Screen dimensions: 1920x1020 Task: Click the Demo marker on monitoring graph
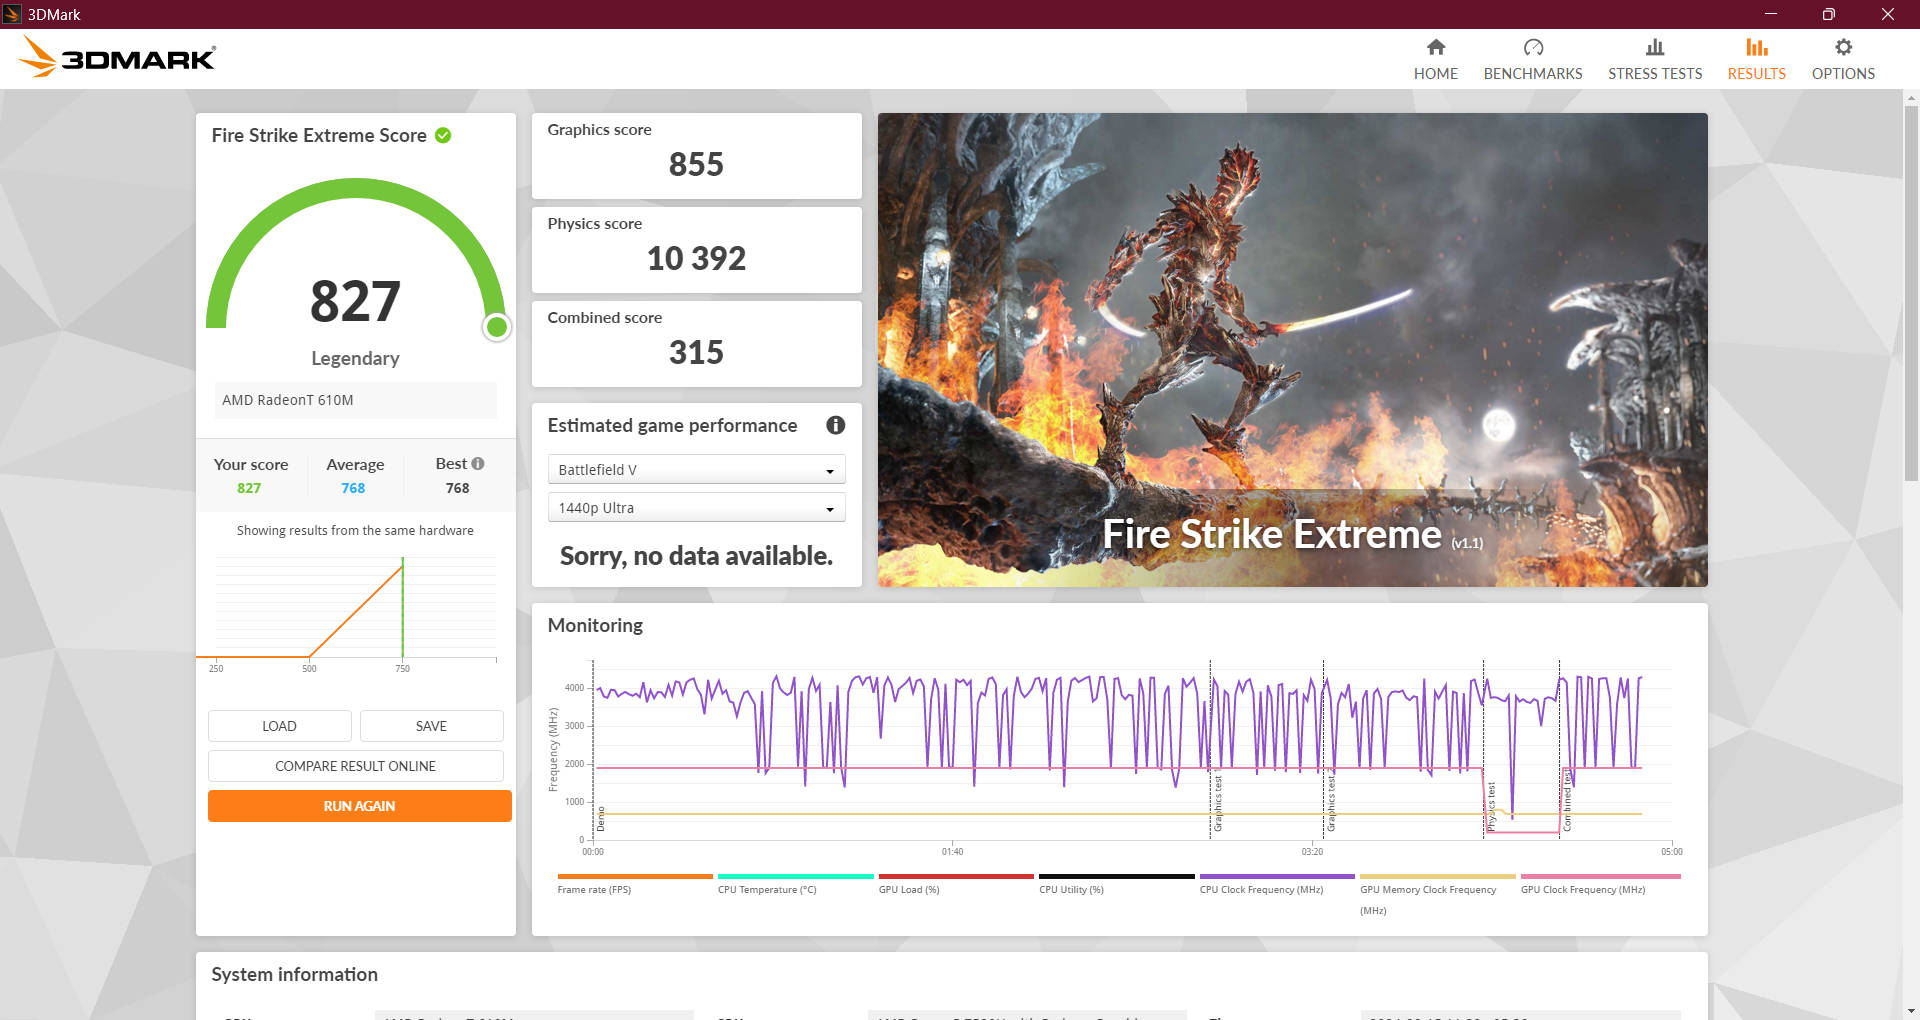click(x=601, y=819)
